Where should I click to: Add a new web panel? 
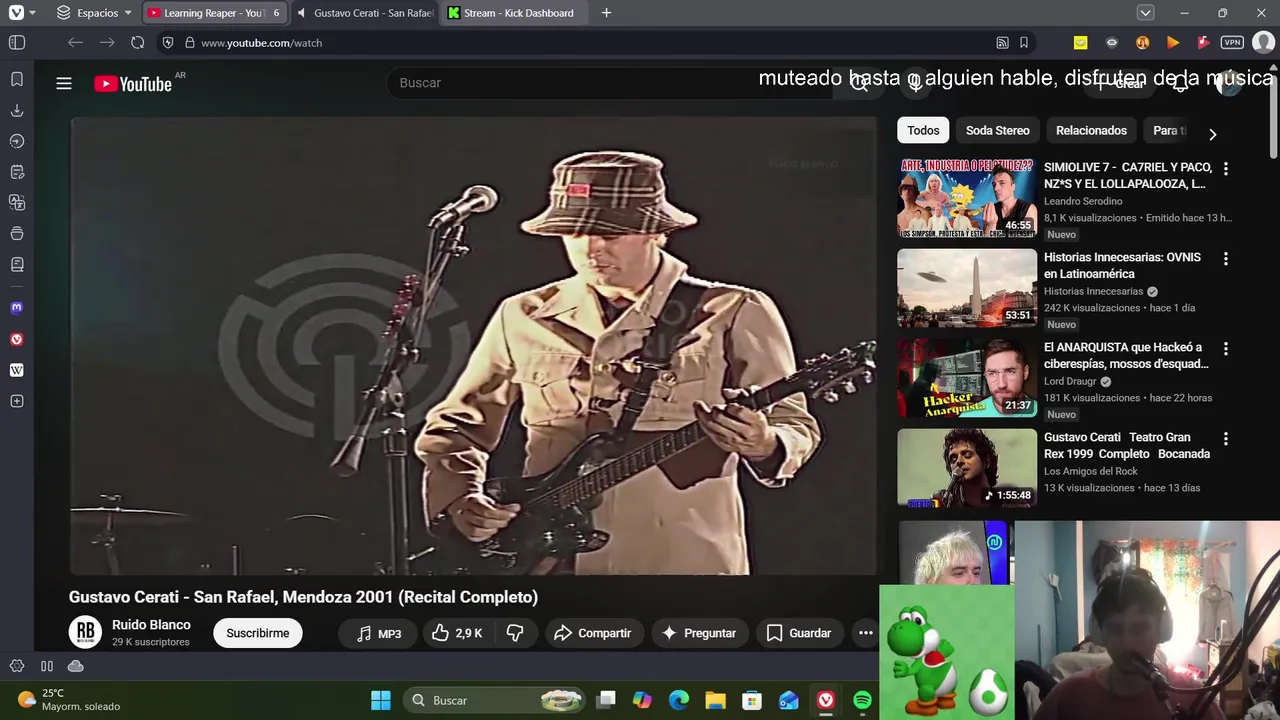pos(17,401)
